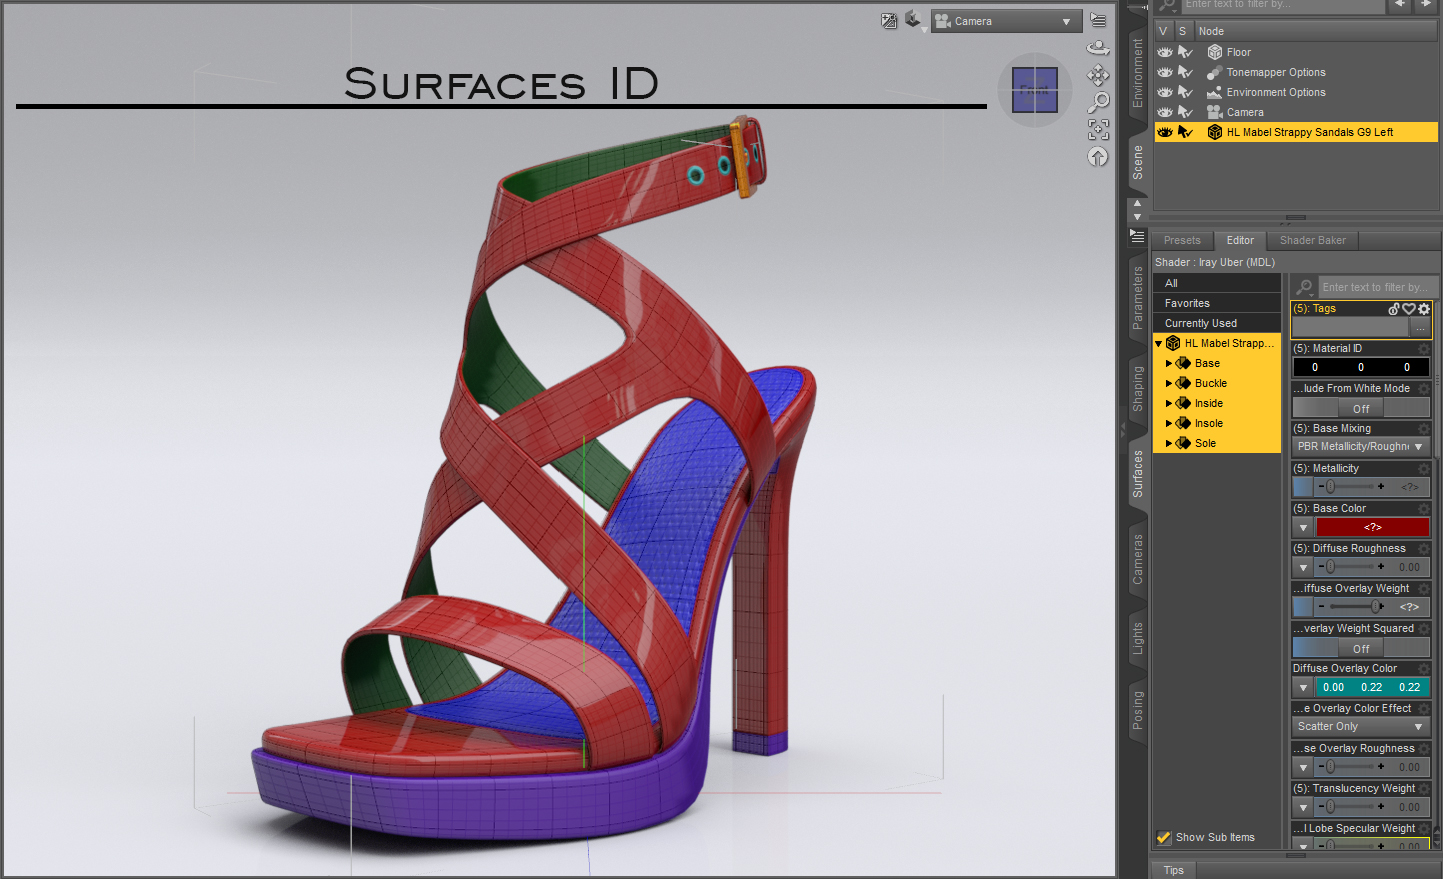
Task: Open the Camera view selection dropdown
Action: click(x=1006, y=21)
